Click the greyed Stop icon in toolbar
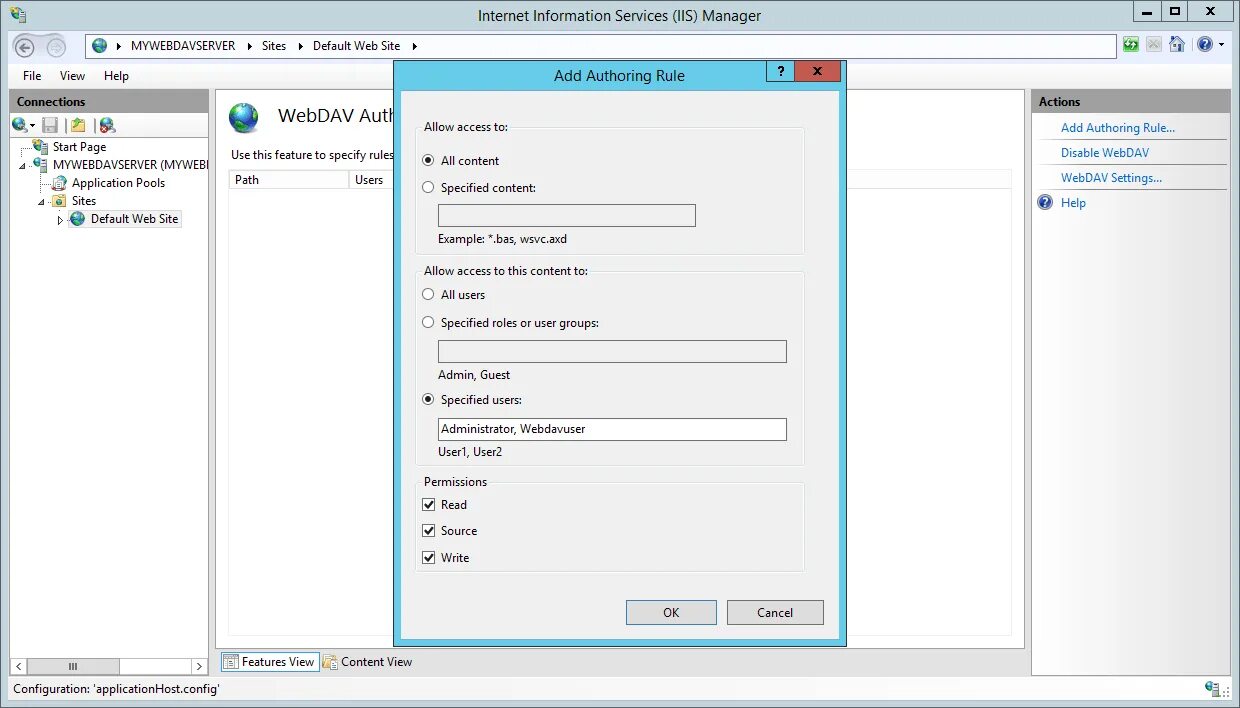The width and height of the screenshot is (1240, 708). [x=1154, y=45]
